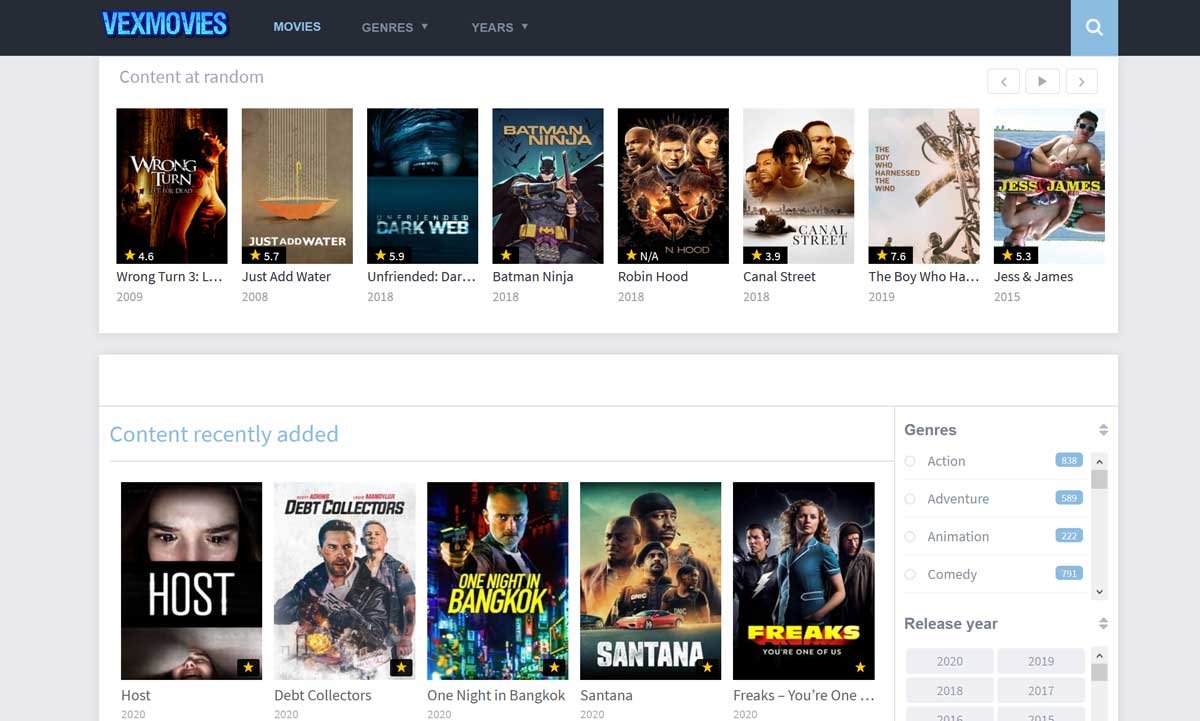Click the star badge on Freaks poster
The height and width of the screenshot is (721, 1200).
[x=860, y=667]
